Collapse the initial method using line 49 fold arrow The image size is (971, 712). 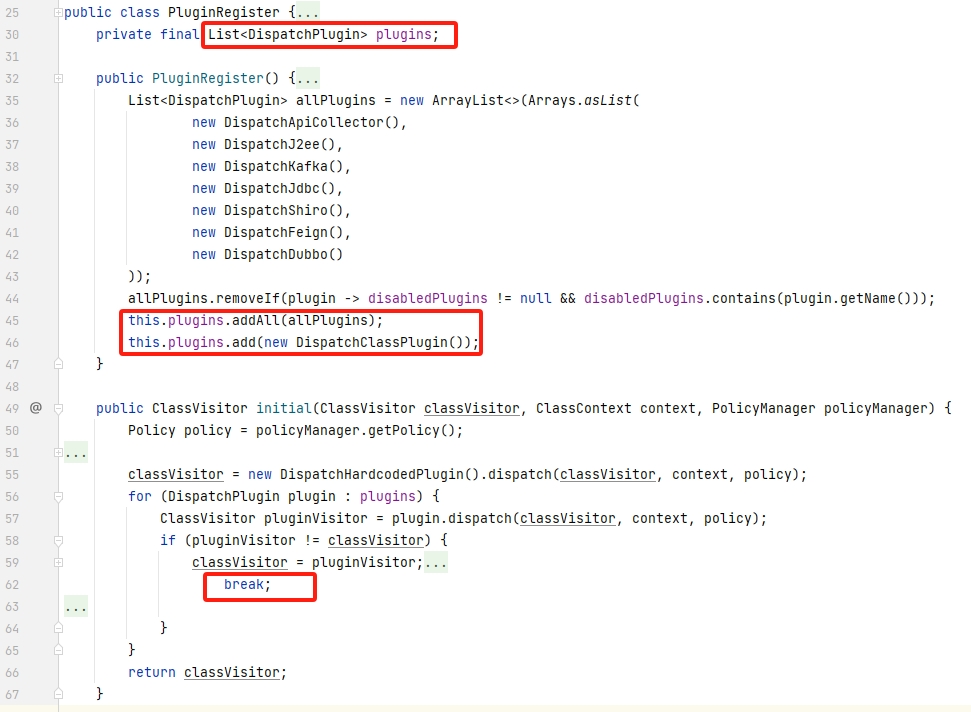tap(59, 408)
